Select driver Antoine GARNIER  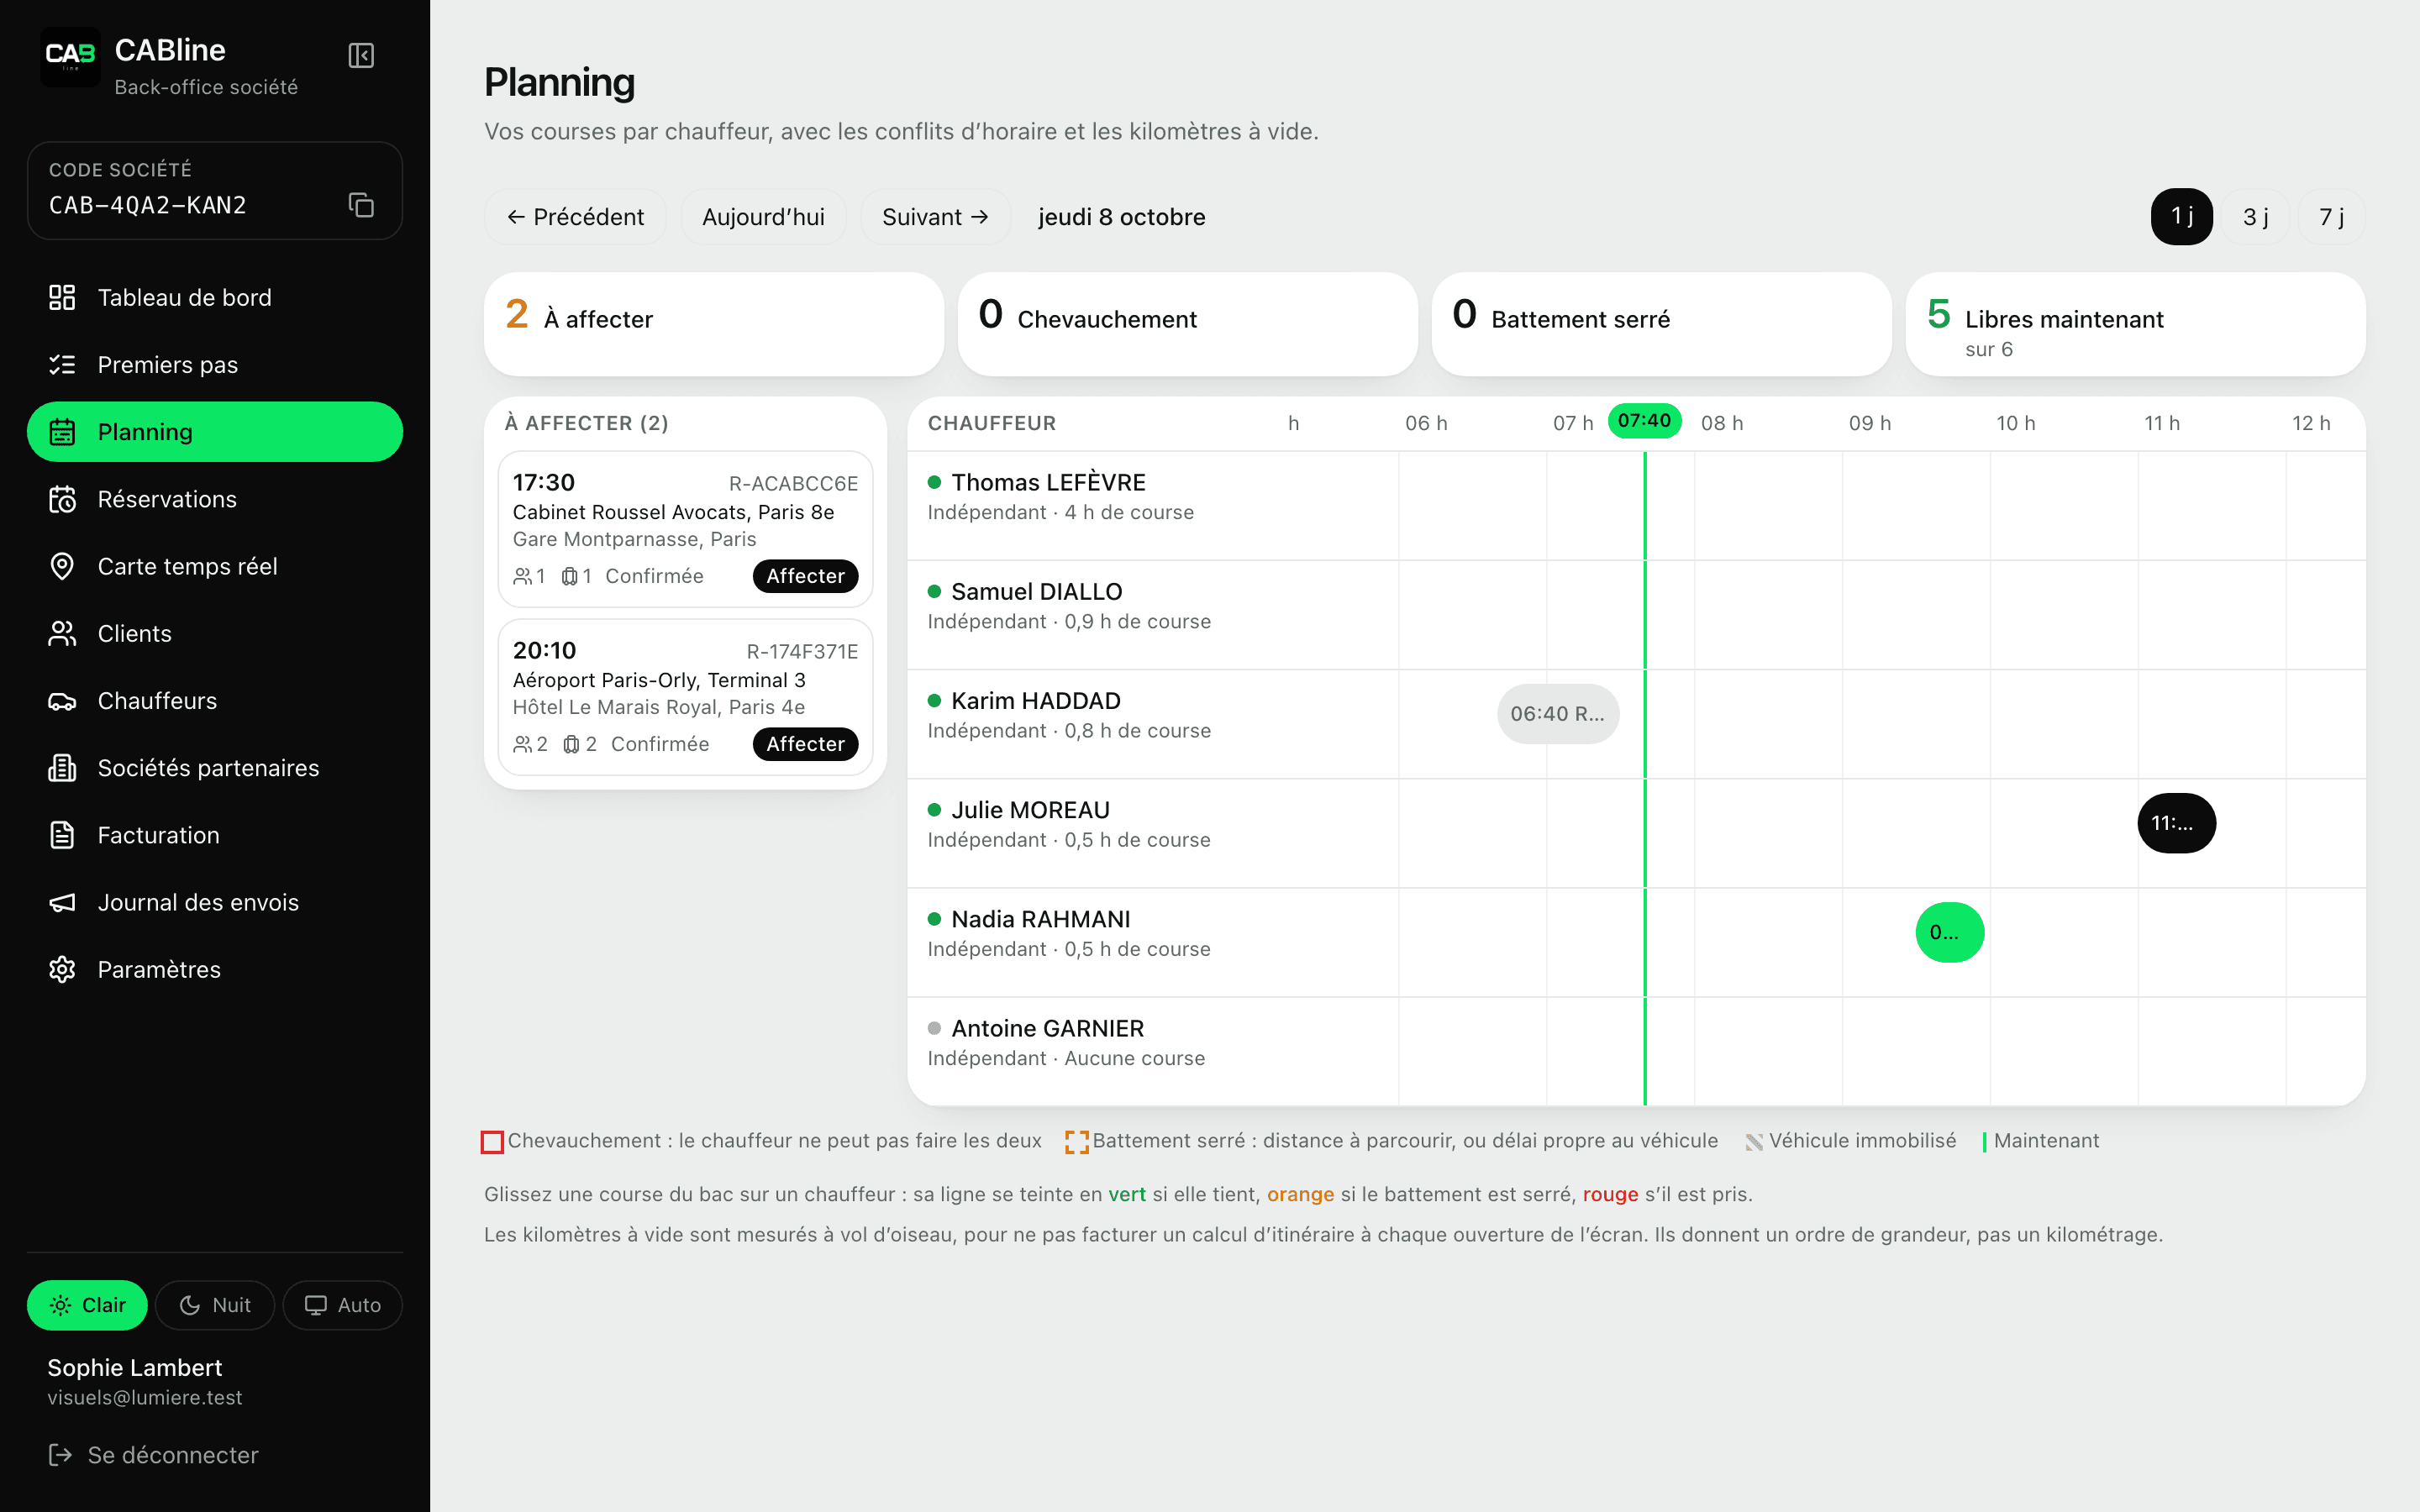coord(1047,1028)
